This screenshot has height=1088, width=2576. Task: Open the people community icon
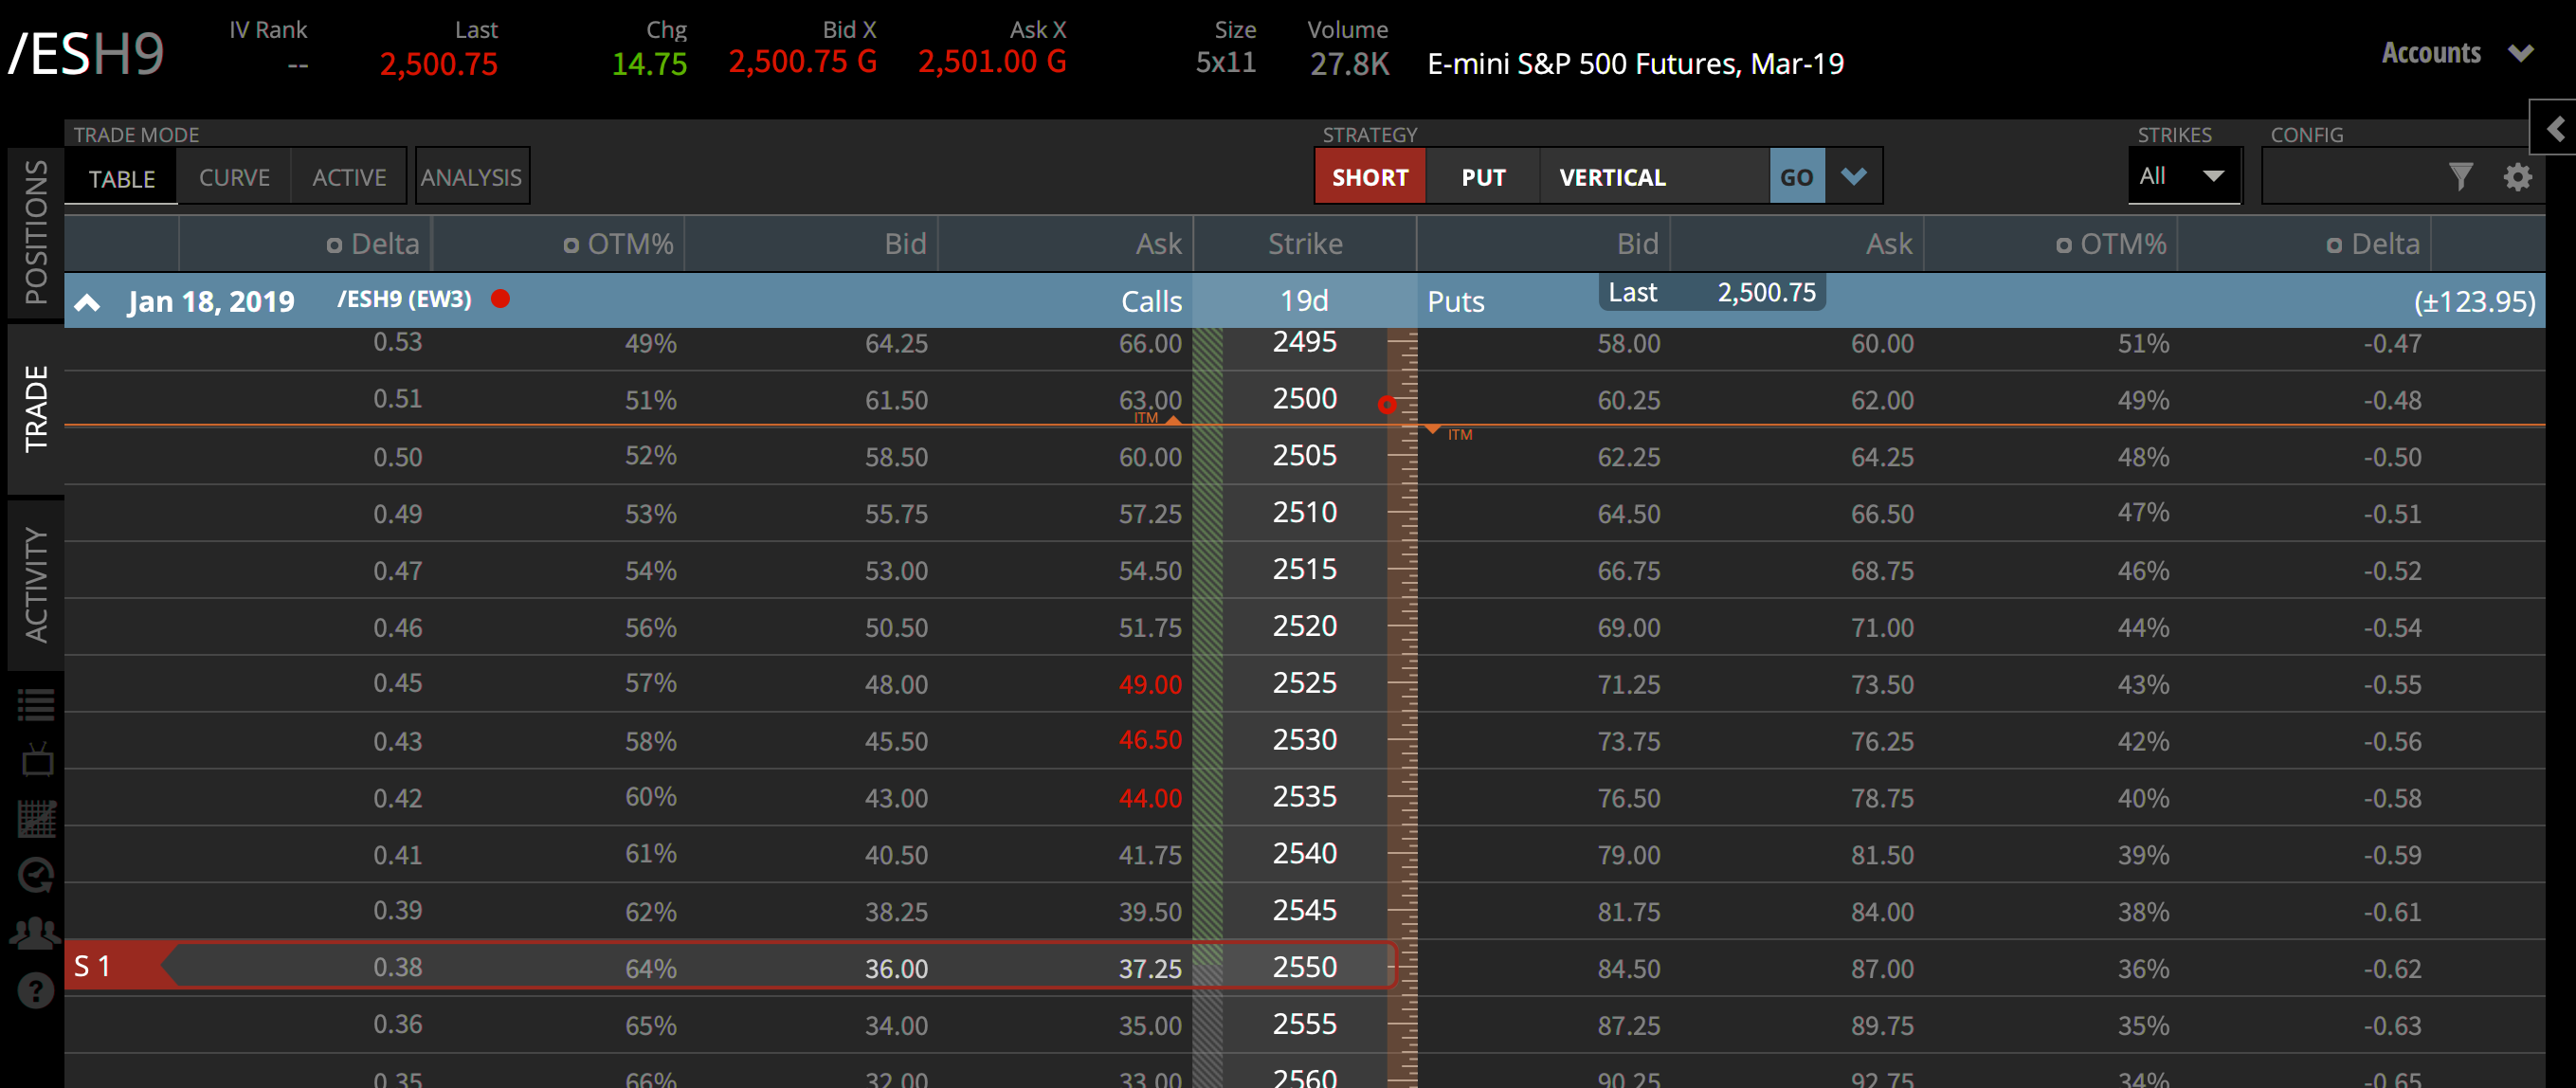coord(36,933)
